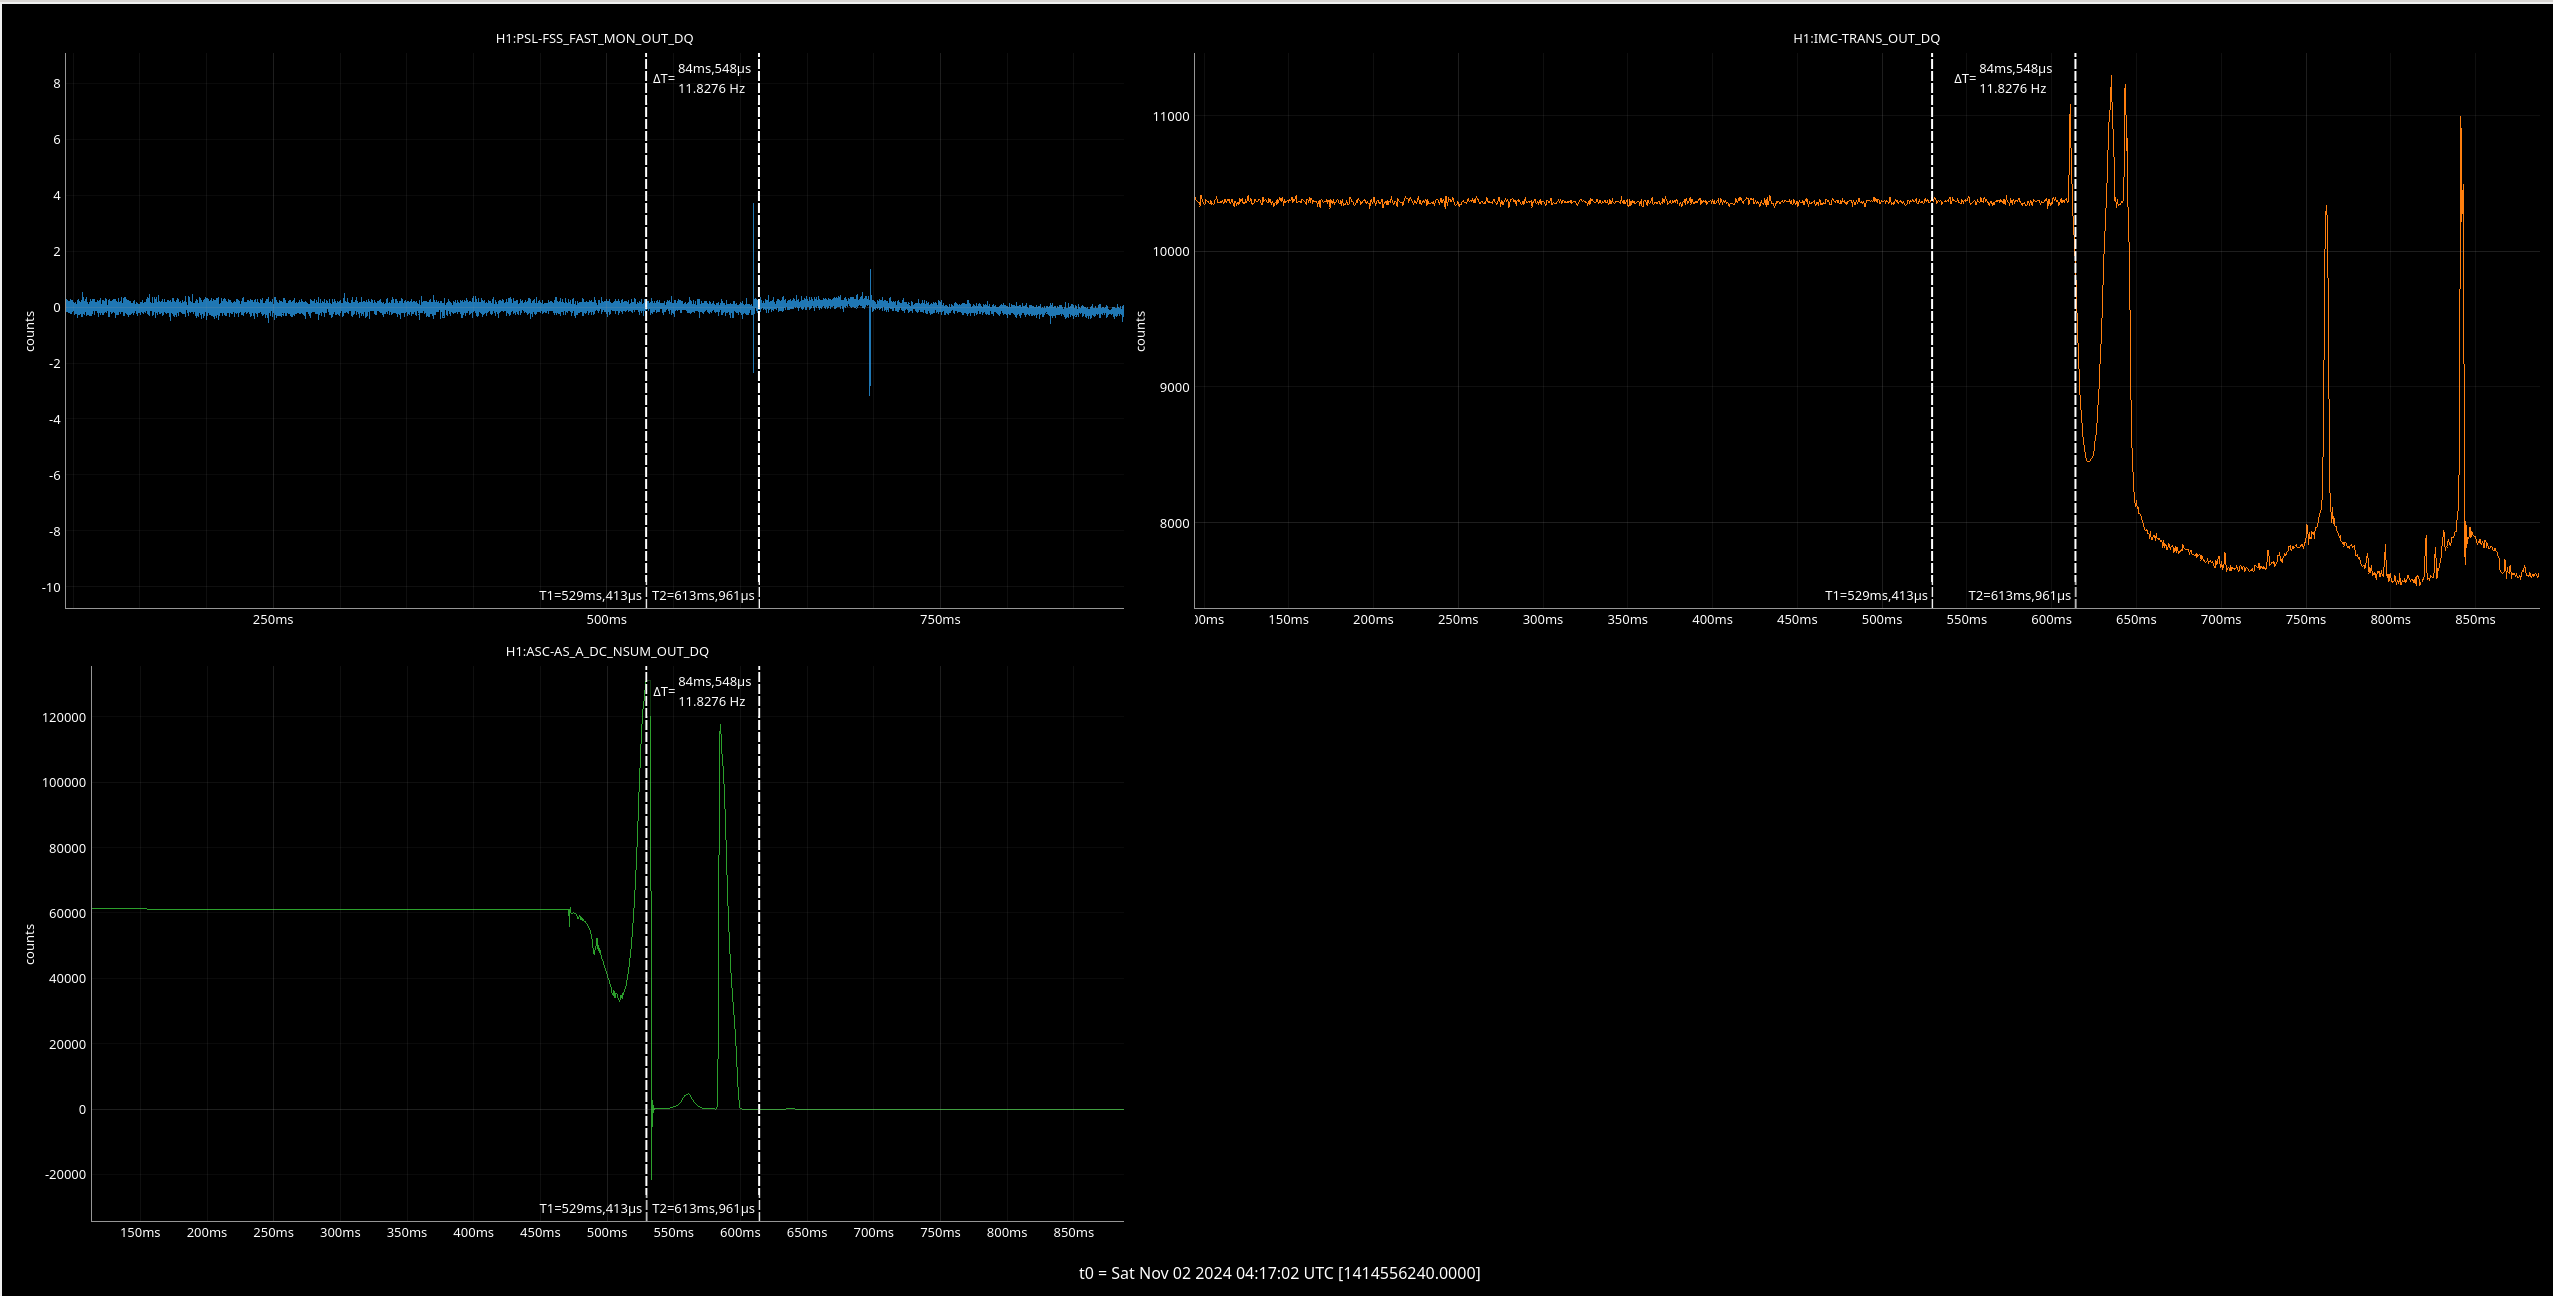Click the T2=613ms,961µs label in the PSL-FSS plot
The width and height of the screenshot is (2553, 1296).
pyautogui.click(x=703, y=595)
